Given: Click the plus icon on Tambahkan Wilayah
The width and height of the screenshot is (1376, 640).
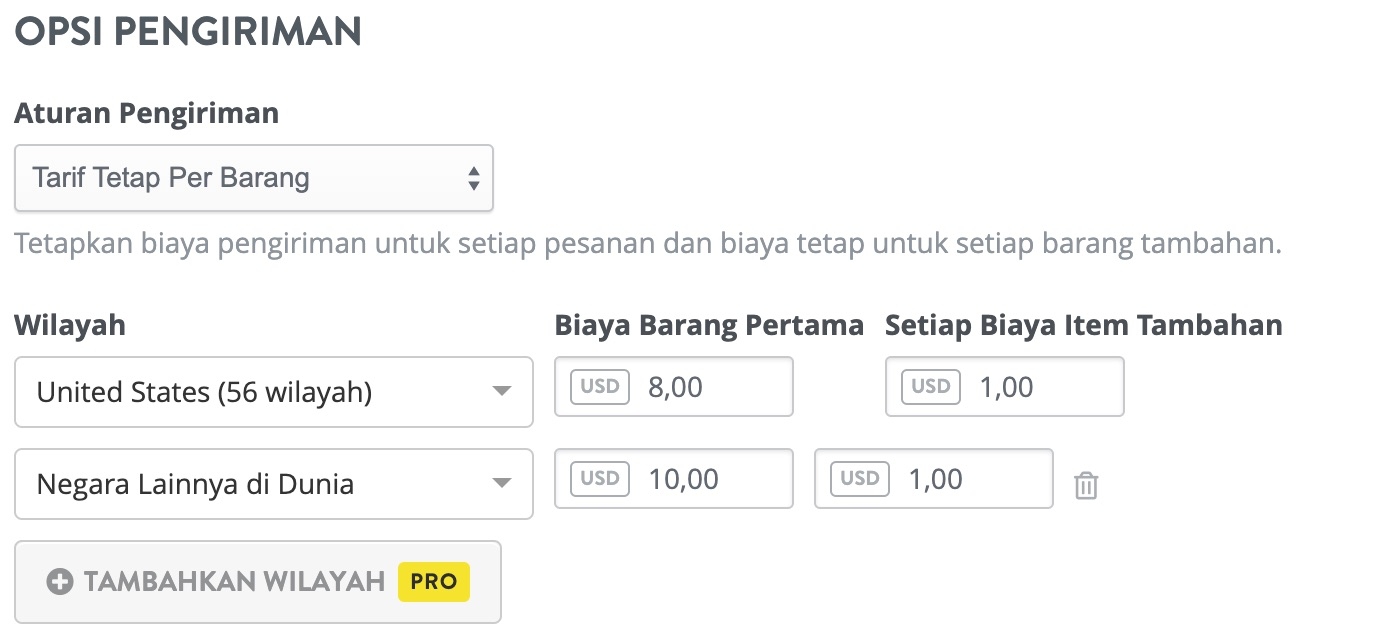Looking at the screenshot, I should click(x=60, y=582).
